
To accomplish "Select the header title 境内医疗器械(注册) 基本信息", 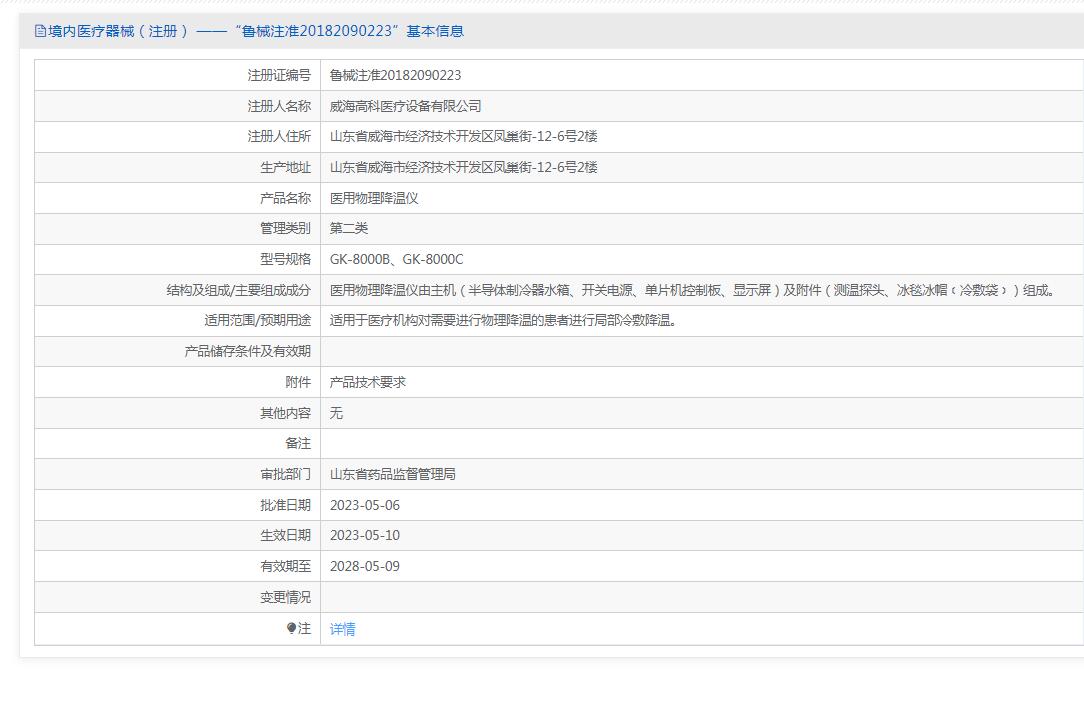I will 249,31.
